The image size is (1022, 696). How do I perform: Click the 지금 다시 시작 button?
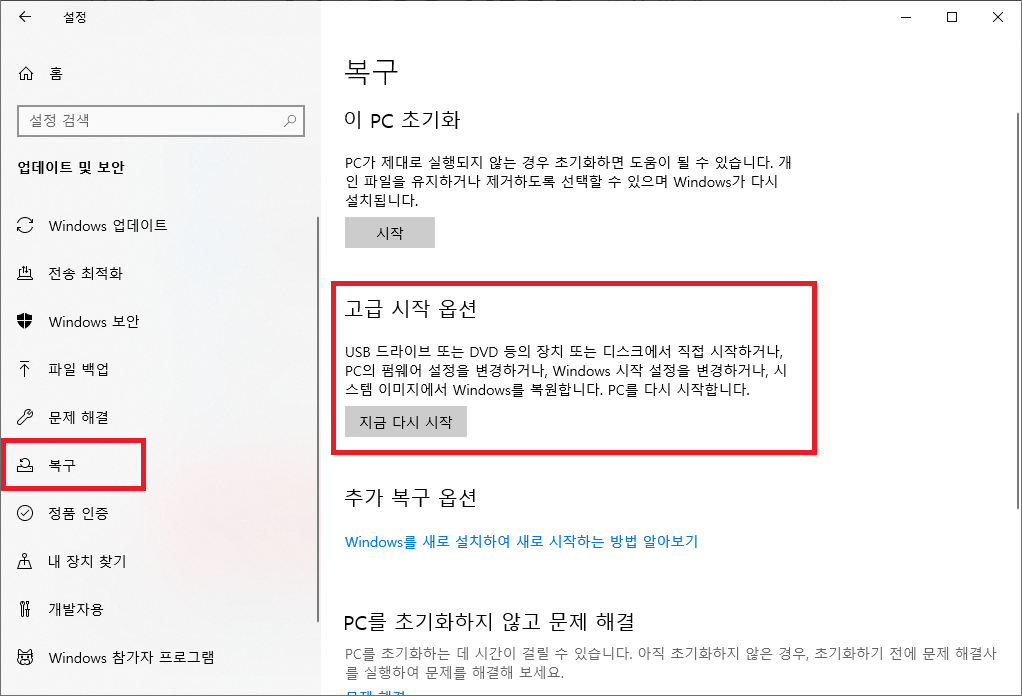pyautogui.click(x=405, y=422)
